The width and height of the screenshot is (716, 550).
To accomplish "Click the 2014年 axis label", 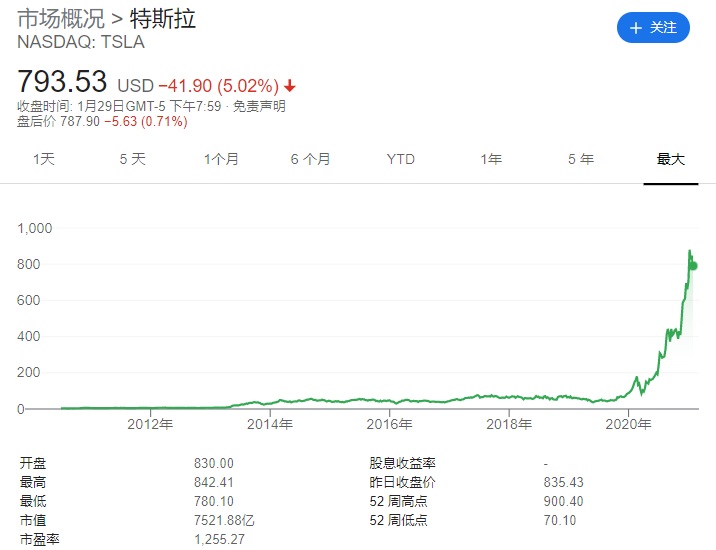I will [x=269, y=424].
